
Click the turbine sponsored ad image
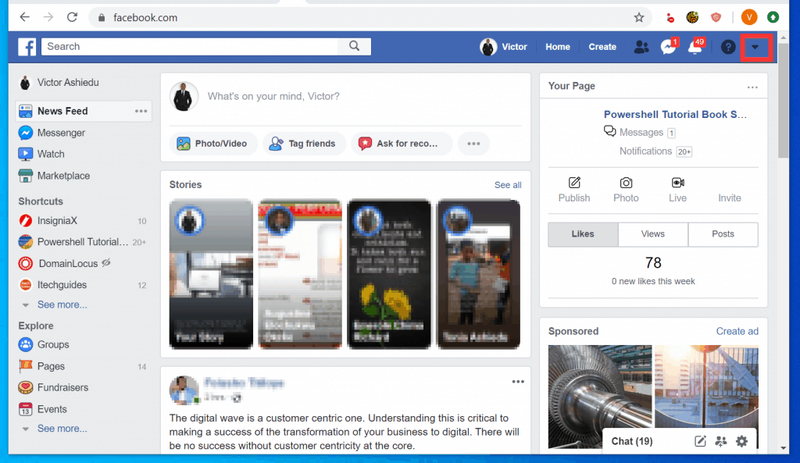pyautogui.click(x=599, y=397)
